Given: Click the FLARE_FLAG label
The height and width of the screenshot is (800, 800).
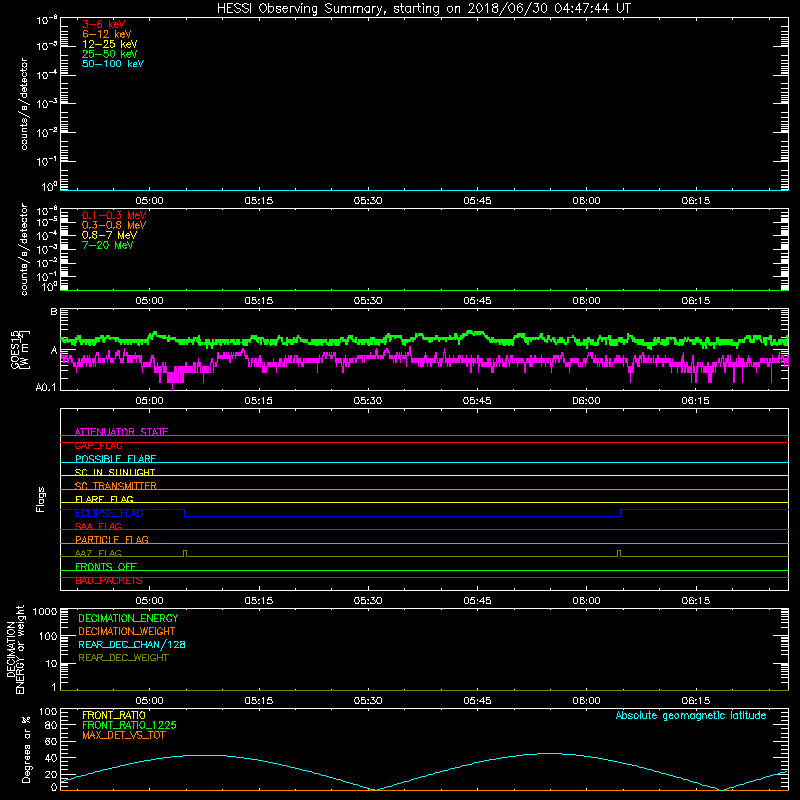Looking at the screenshot, I should (104, 499).
